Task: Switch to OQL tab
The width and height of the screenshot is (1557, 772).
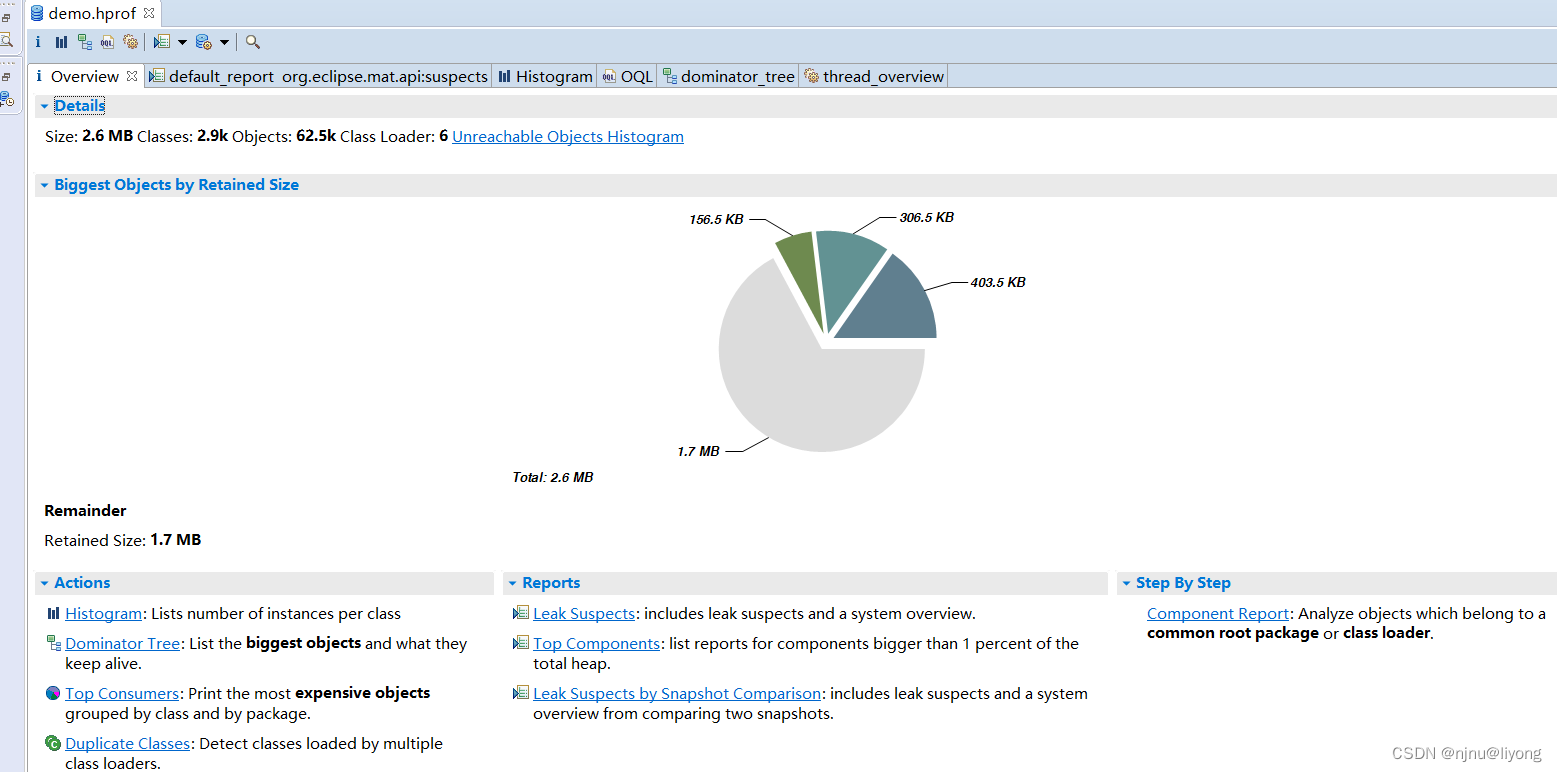Action: [x=627, y=76]
